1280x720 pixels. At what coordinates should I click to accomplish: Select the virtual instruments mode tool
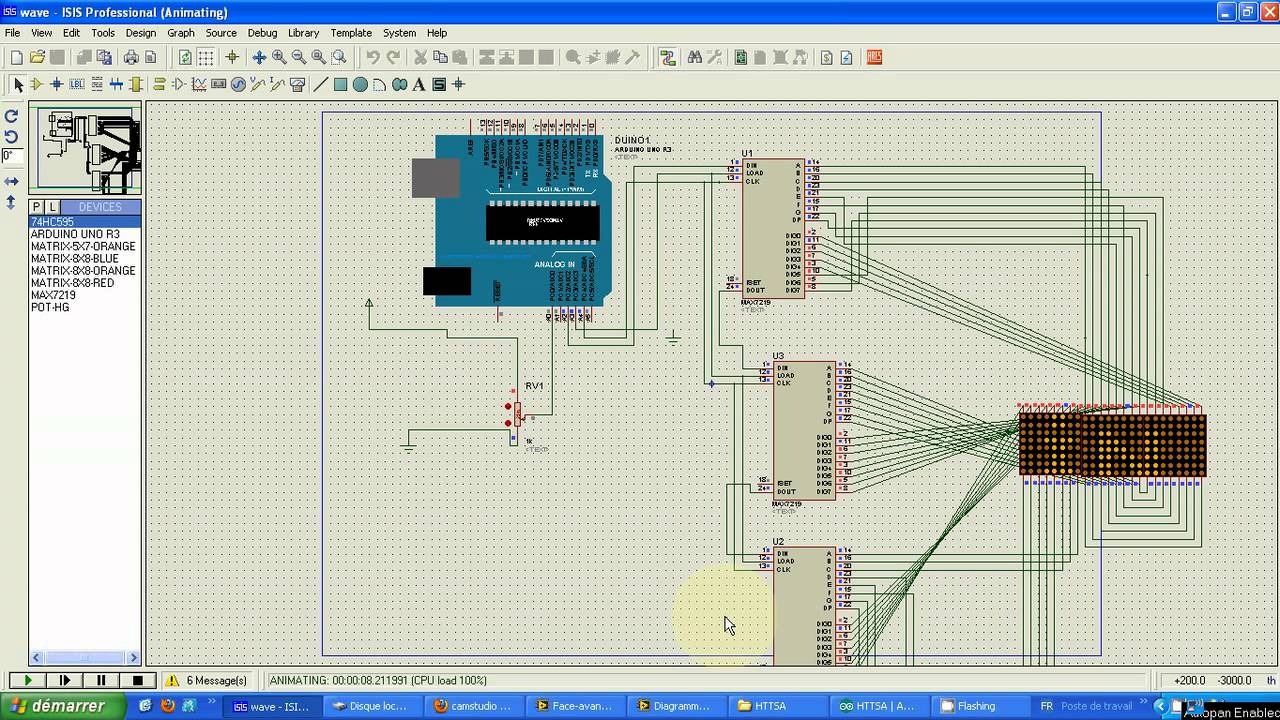(297, 85)
